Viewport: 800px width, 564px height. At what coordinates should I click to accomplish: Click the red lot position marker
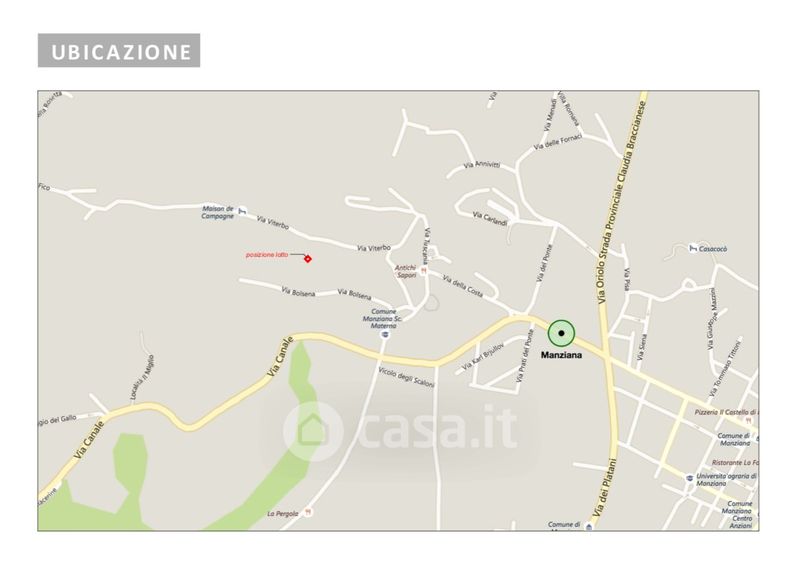point(308,259)
